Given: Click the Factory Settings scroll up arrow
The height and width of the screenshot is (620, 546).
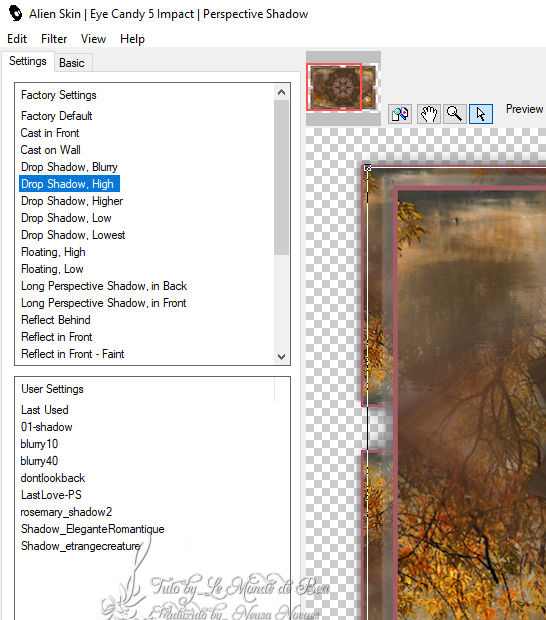Looking at the screenshot, I should click(x=282, y=93).
